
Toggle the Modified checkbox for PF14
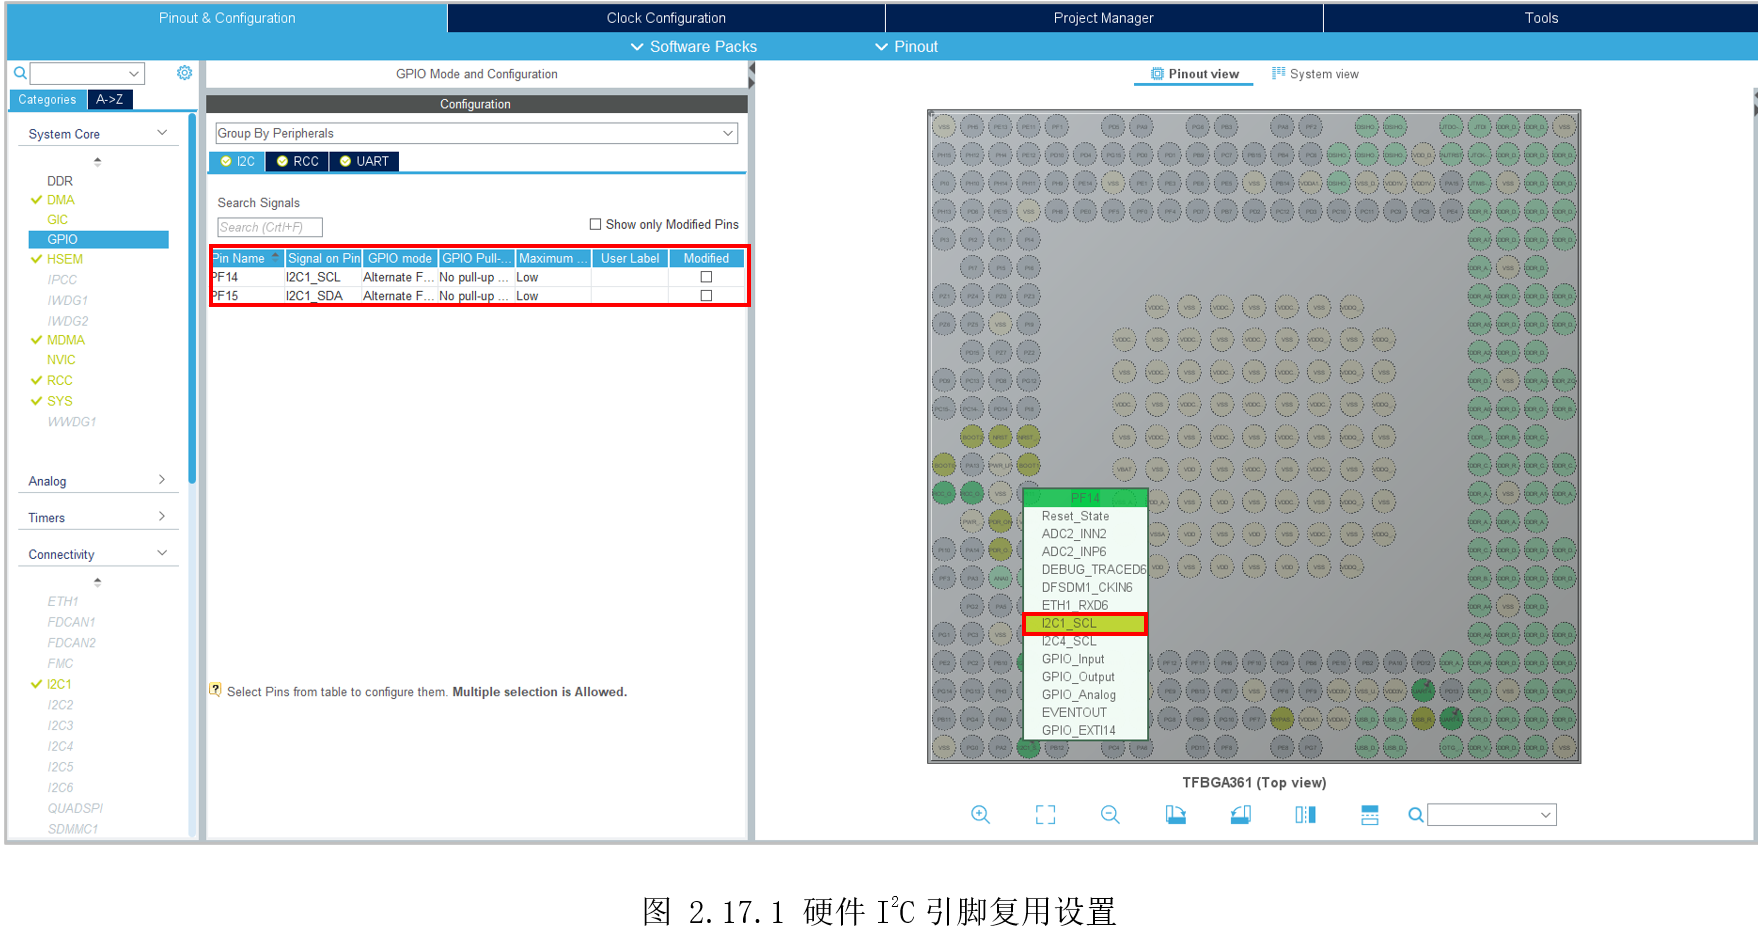click(x=706, y=277)
